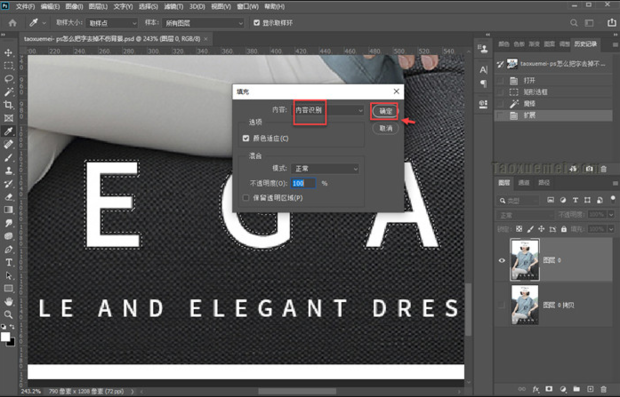Close the Fill dialog with X

396,91
